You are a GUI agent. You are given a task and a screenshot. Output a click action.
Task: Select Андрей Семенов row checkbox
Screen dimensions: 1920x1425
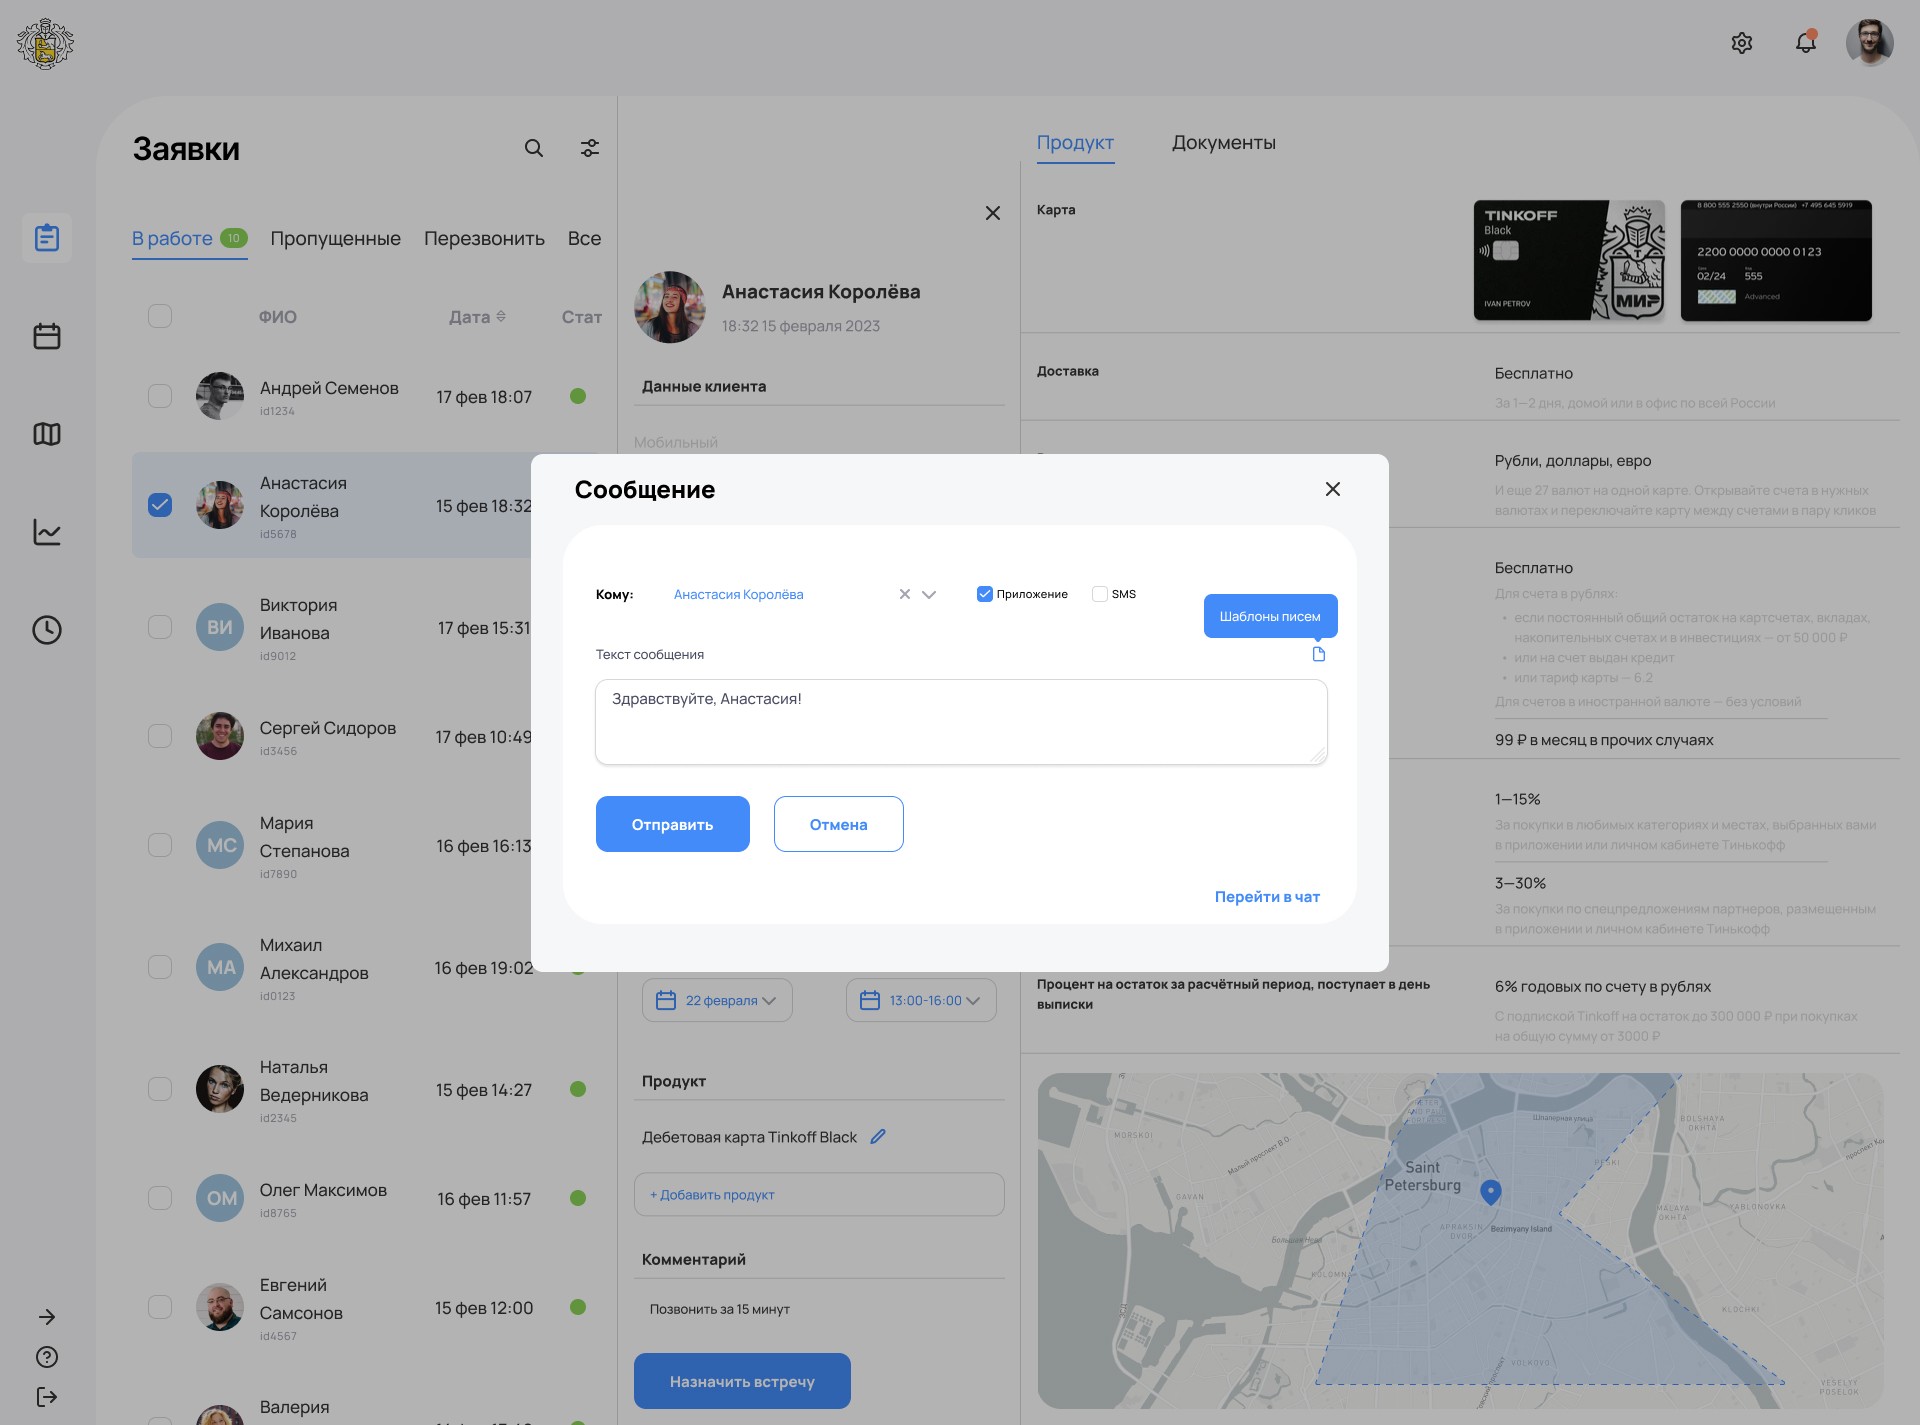pyautogui.click(x=160, y=396)
